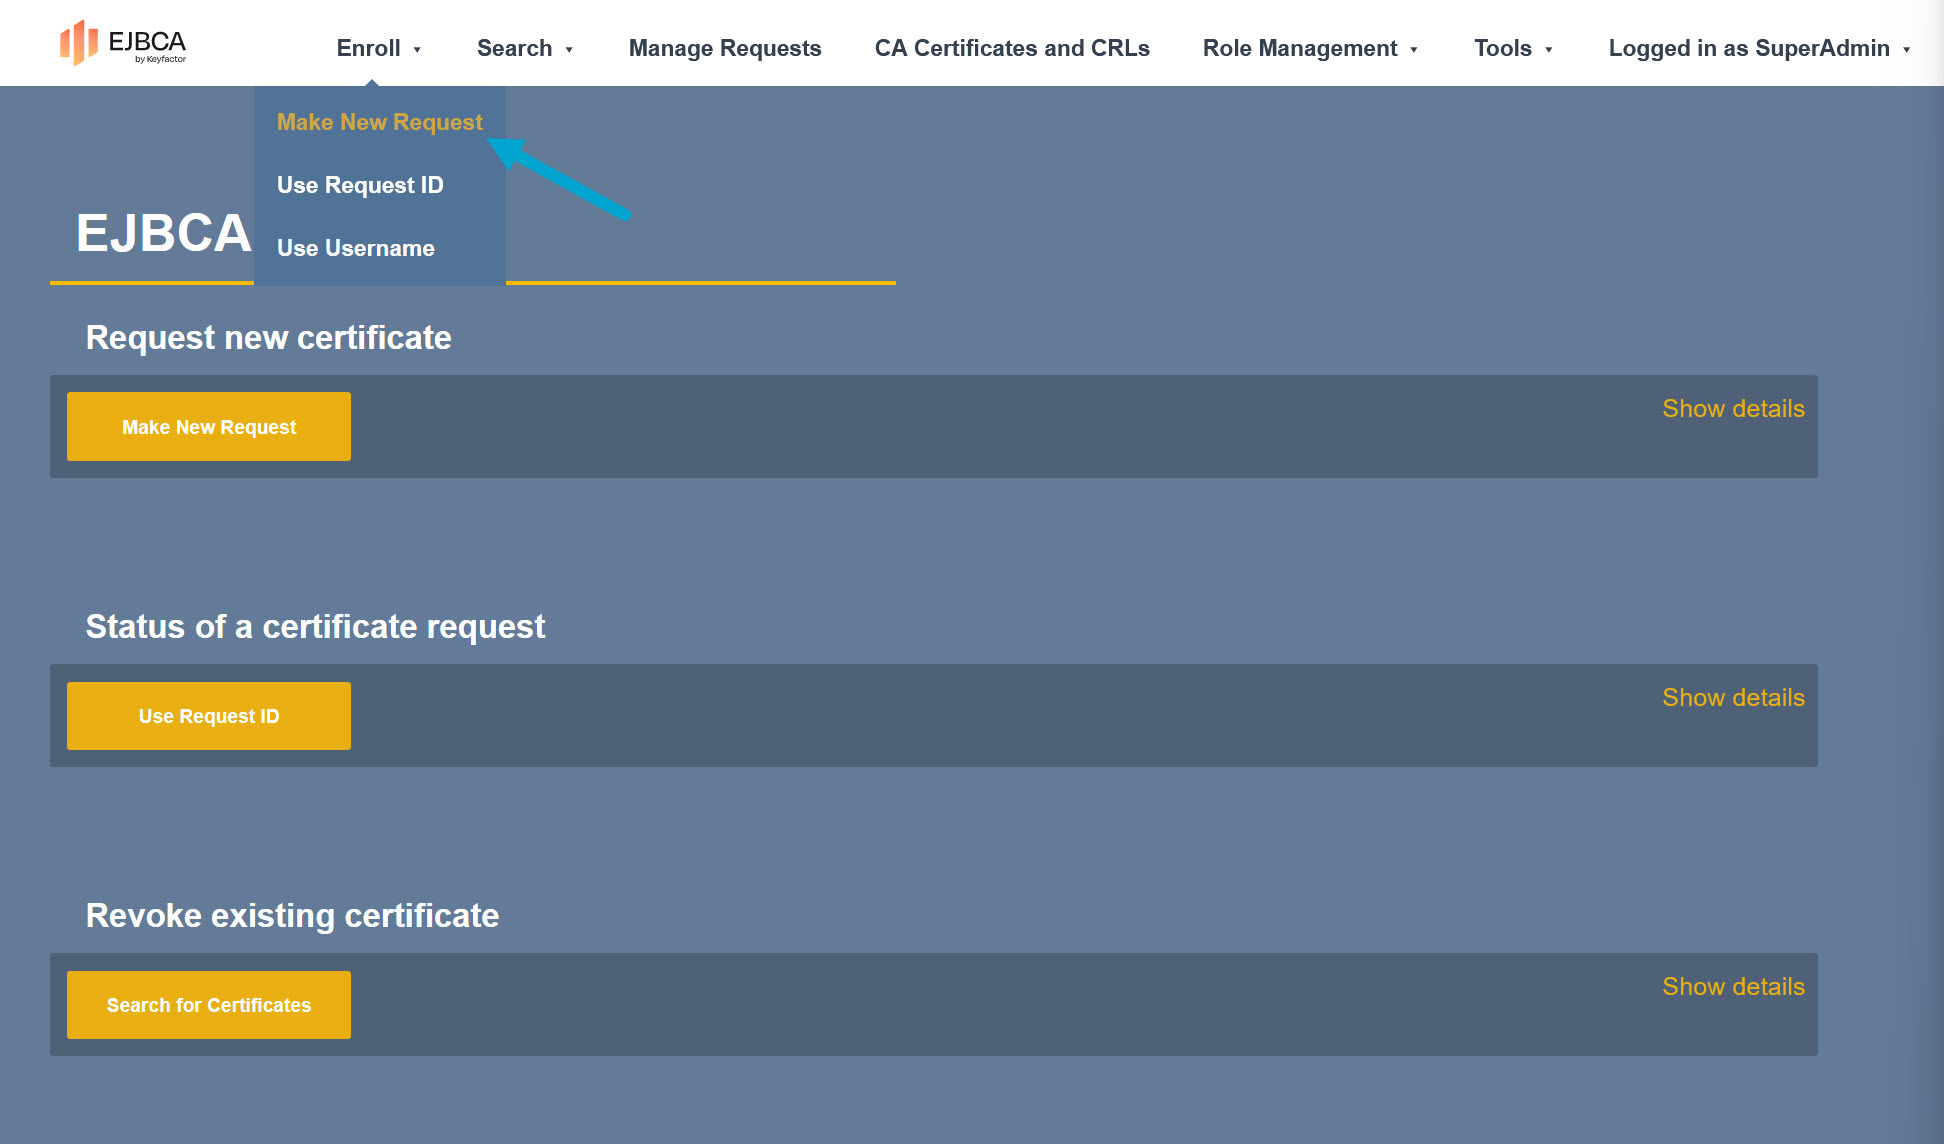Screen dimensions: 1944x1144
Task: Show details for Revoke existing certificate
Action: (x=1733, y=987)
